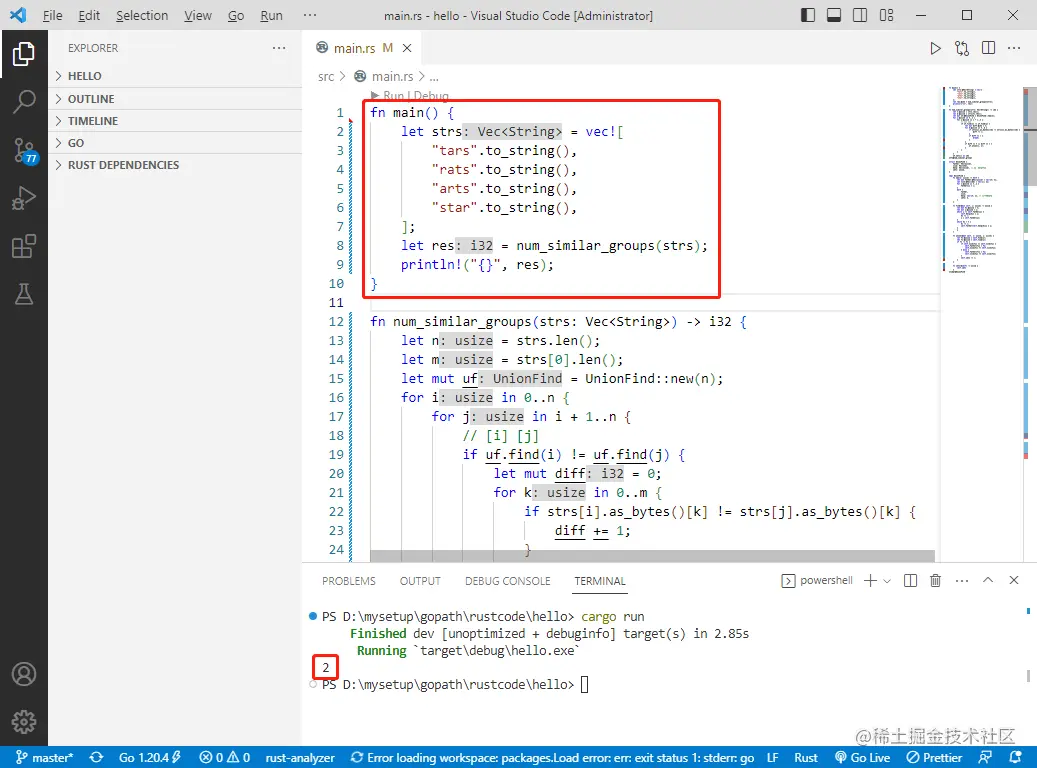Open terminal launch profile dropdown arrow
1037x768 pixels.
(x=888, y=581)
